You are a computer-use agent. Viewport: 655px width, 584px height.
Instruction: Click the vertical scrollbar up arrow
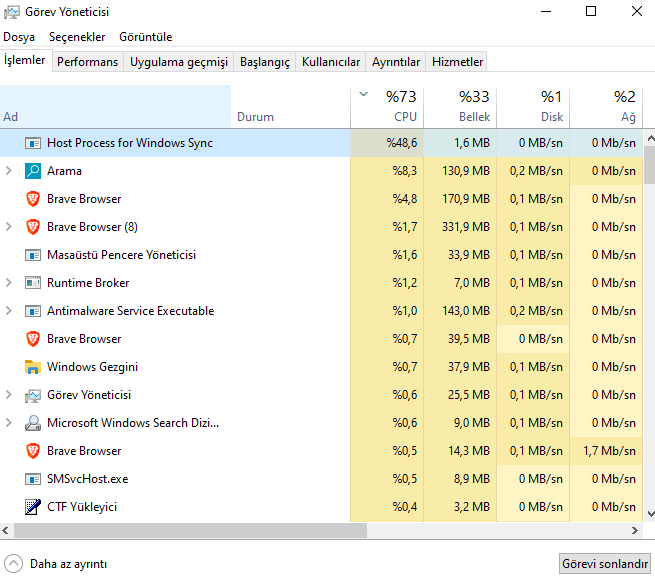tap(650, 138)
